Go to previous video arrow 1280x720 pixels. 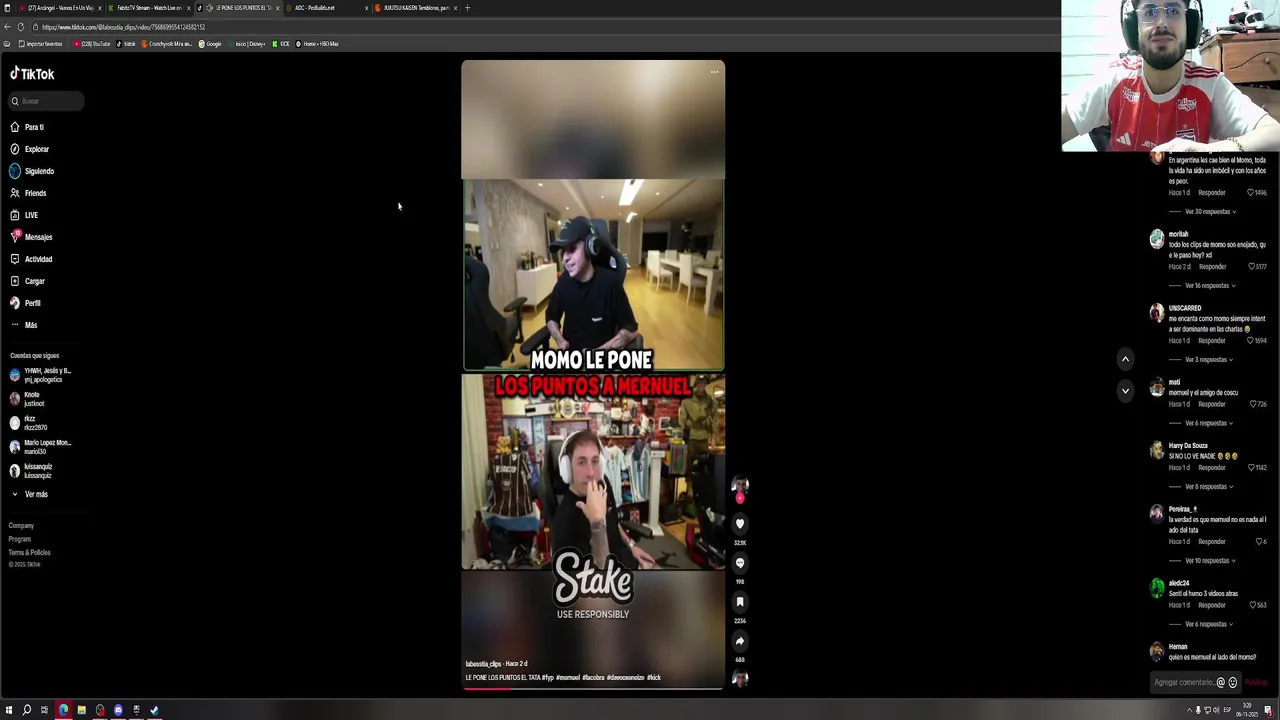coord(1125,359)
